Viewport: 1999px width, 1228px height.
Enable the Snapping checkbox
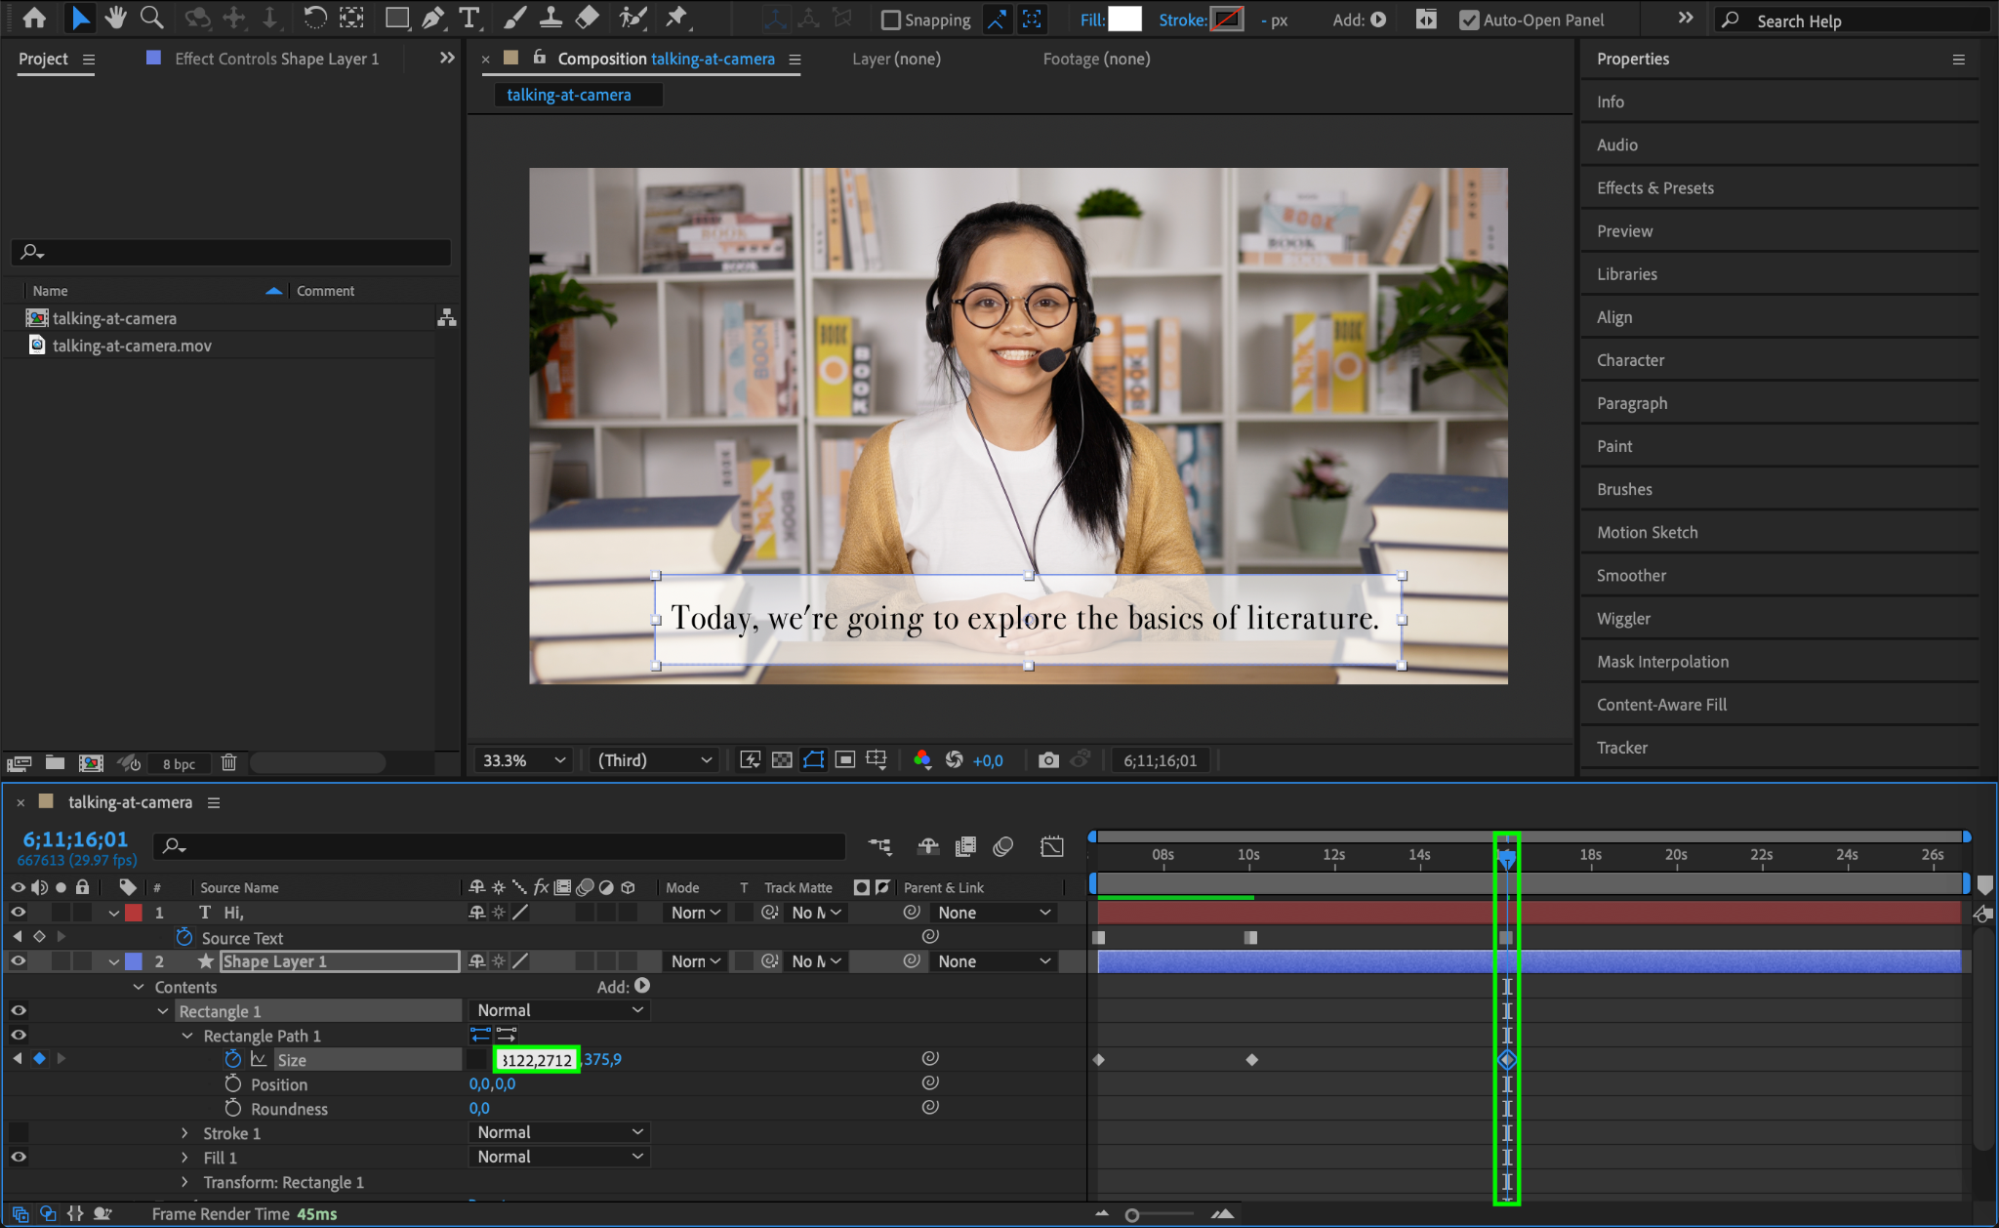[x=890, y=20]
